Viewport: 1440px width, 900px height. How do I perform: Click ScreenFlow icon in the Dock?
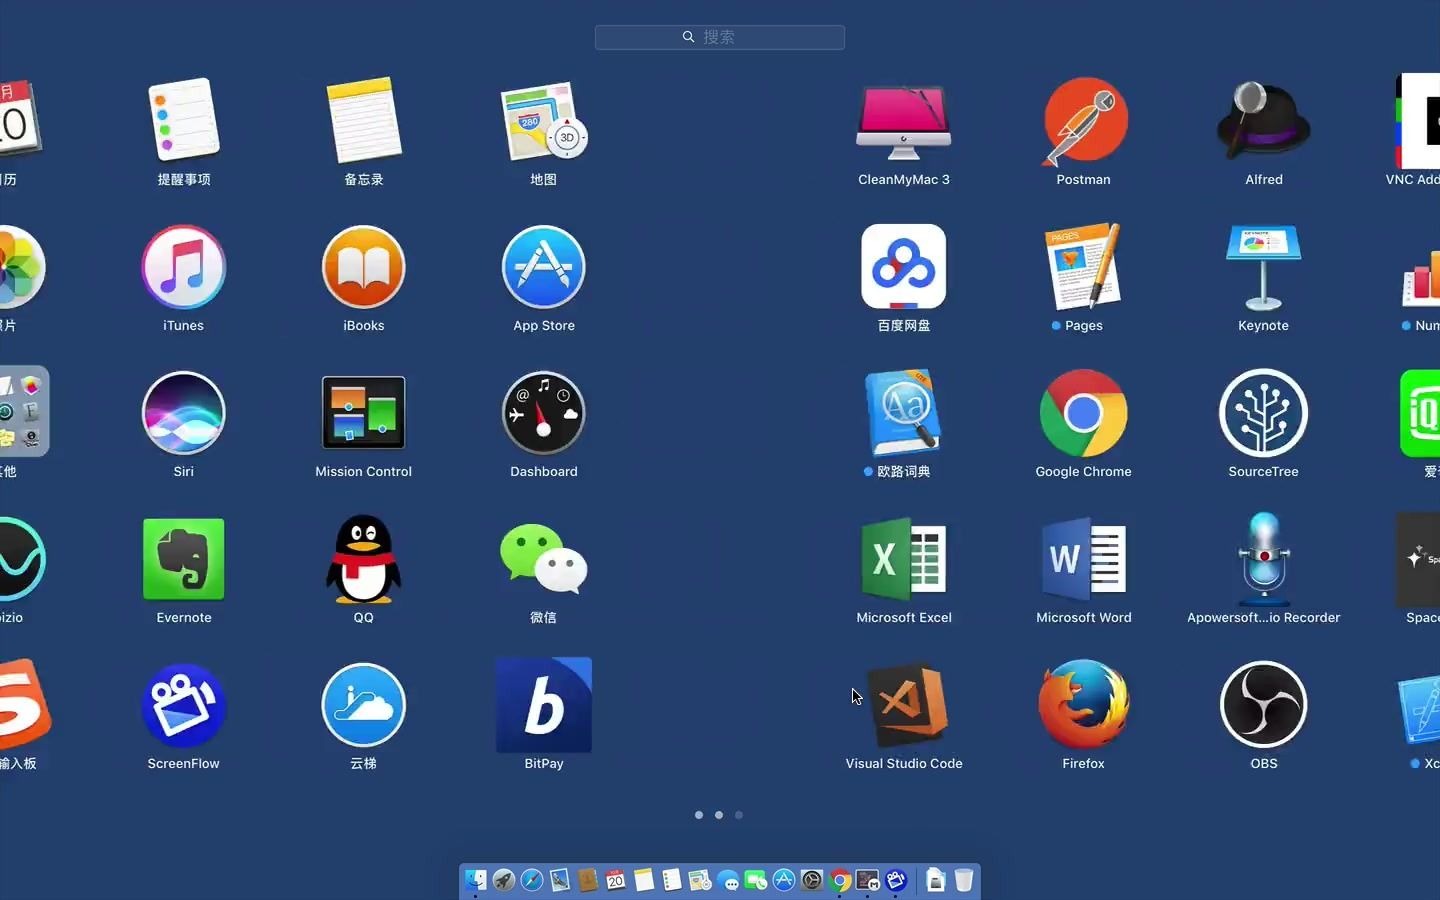[896, 879]
